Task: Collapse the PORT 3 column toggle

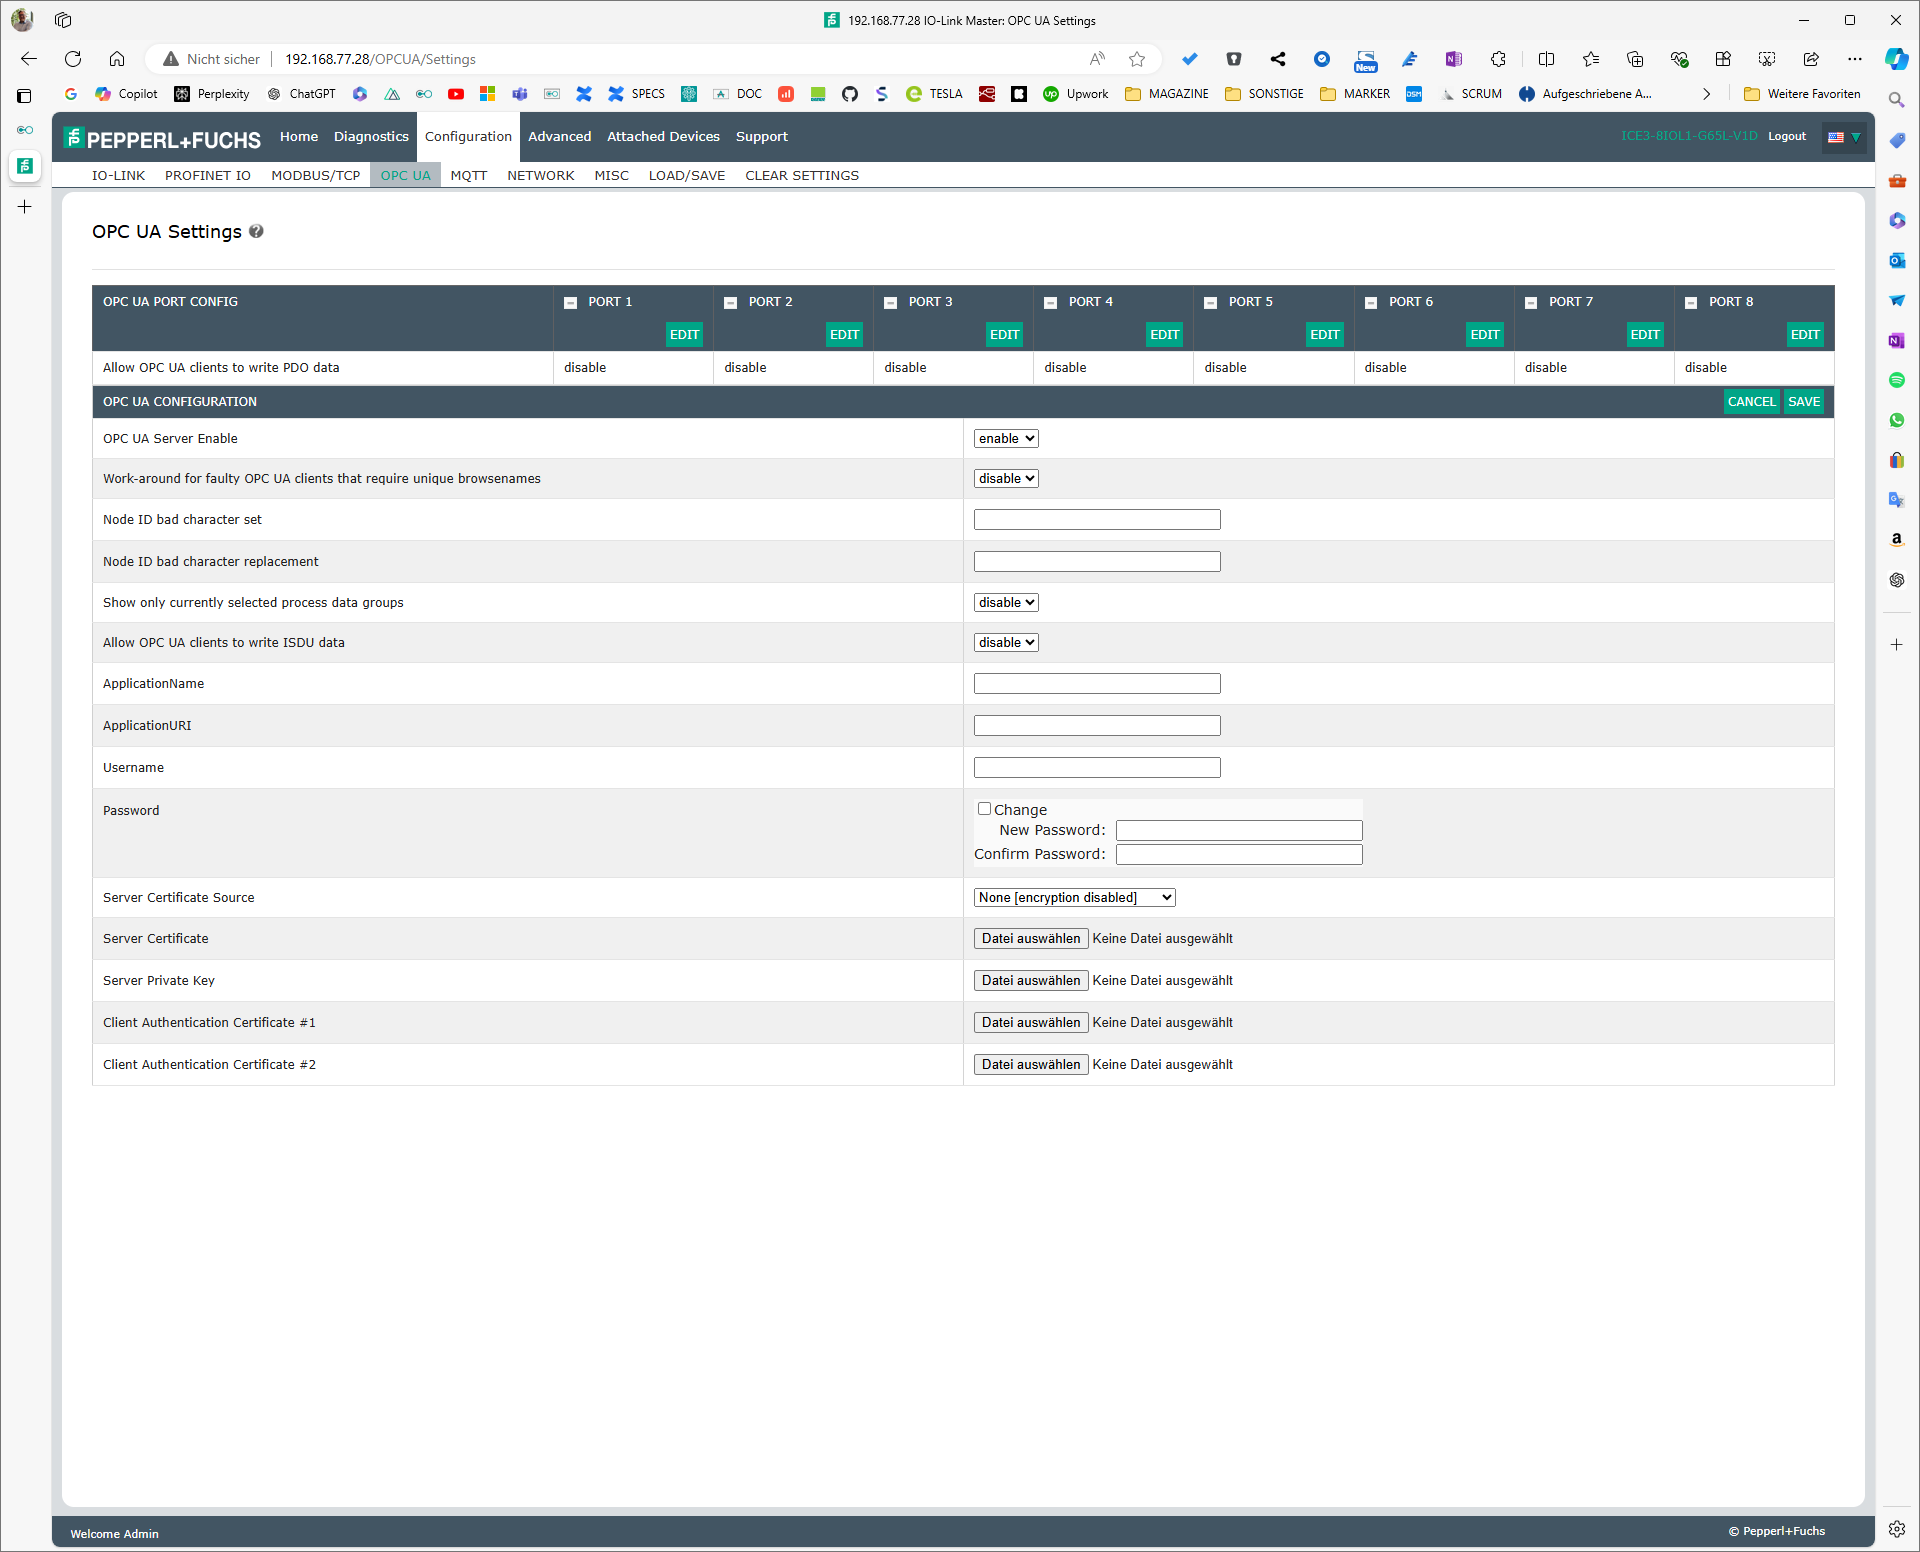Action: click(891, 303)
